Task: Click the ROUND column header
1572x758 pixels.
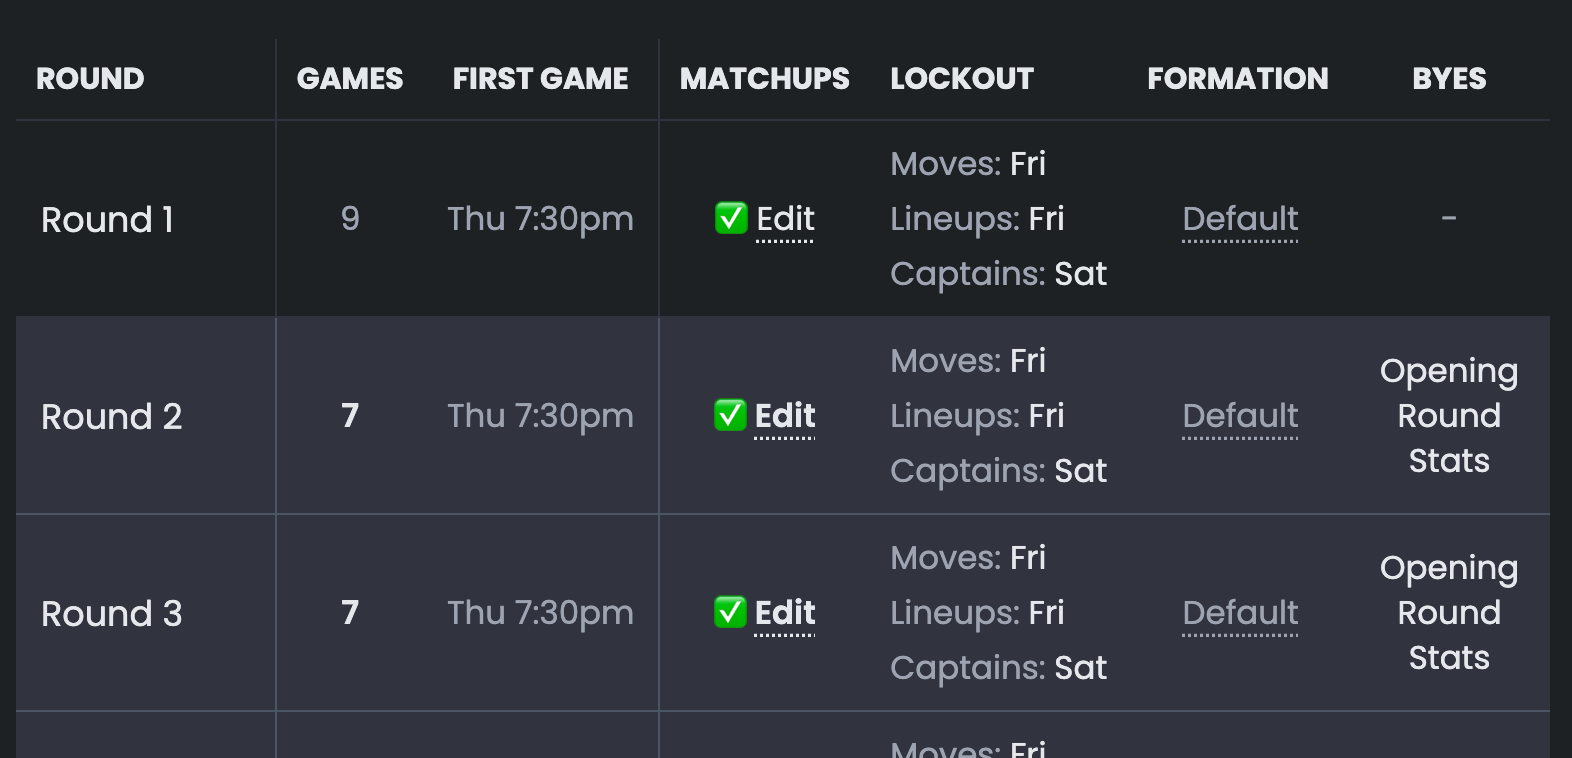Action: pos(89,79)
